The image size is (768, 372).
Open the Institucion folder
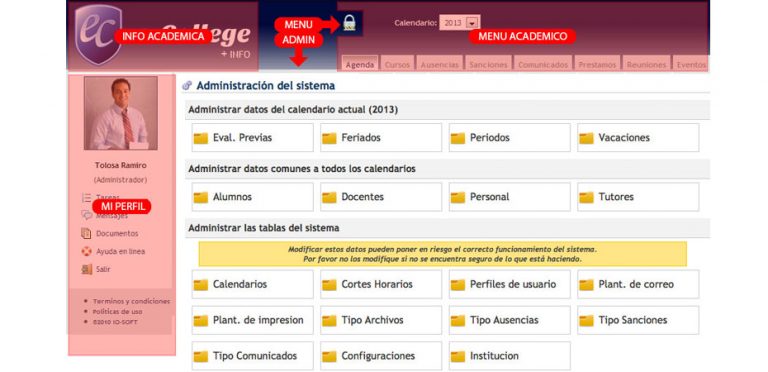(509, 356)
